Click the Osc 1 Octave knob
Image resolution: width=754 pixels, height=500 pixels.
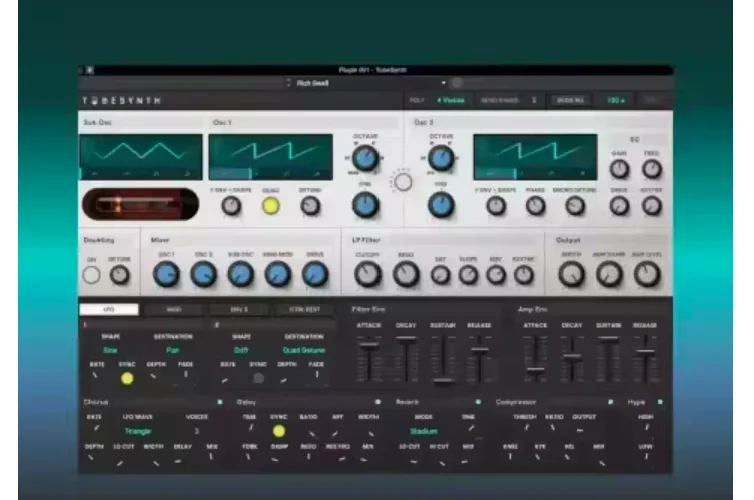[x=365, y=158]
